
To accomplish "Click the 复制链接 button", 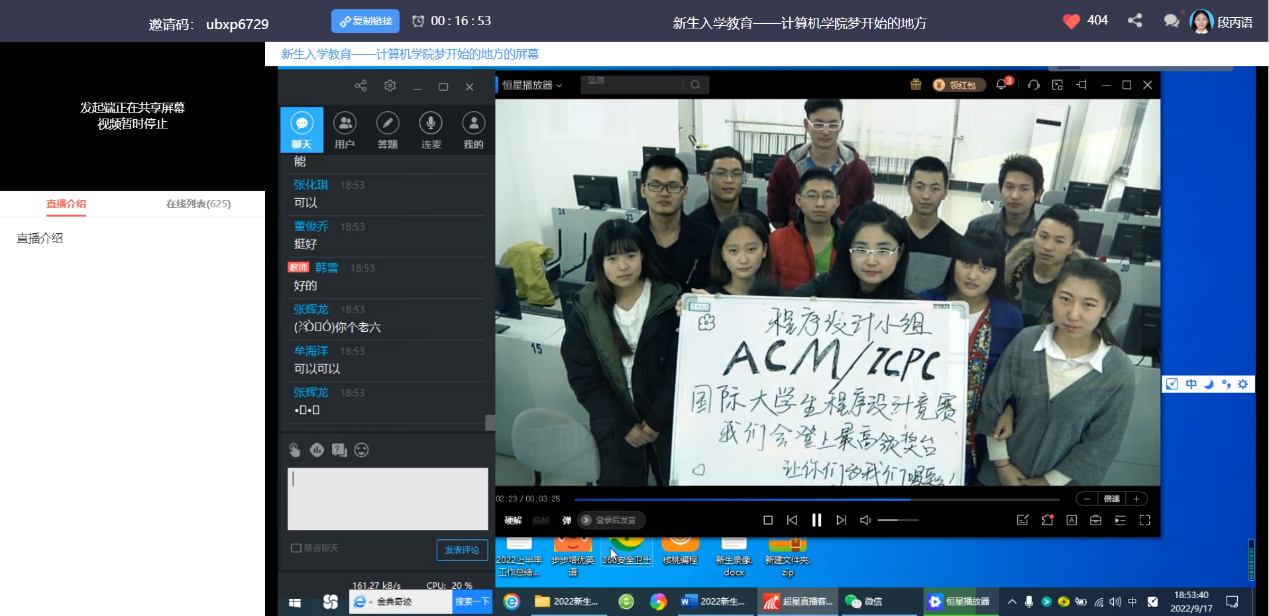I will pos(365,21).
